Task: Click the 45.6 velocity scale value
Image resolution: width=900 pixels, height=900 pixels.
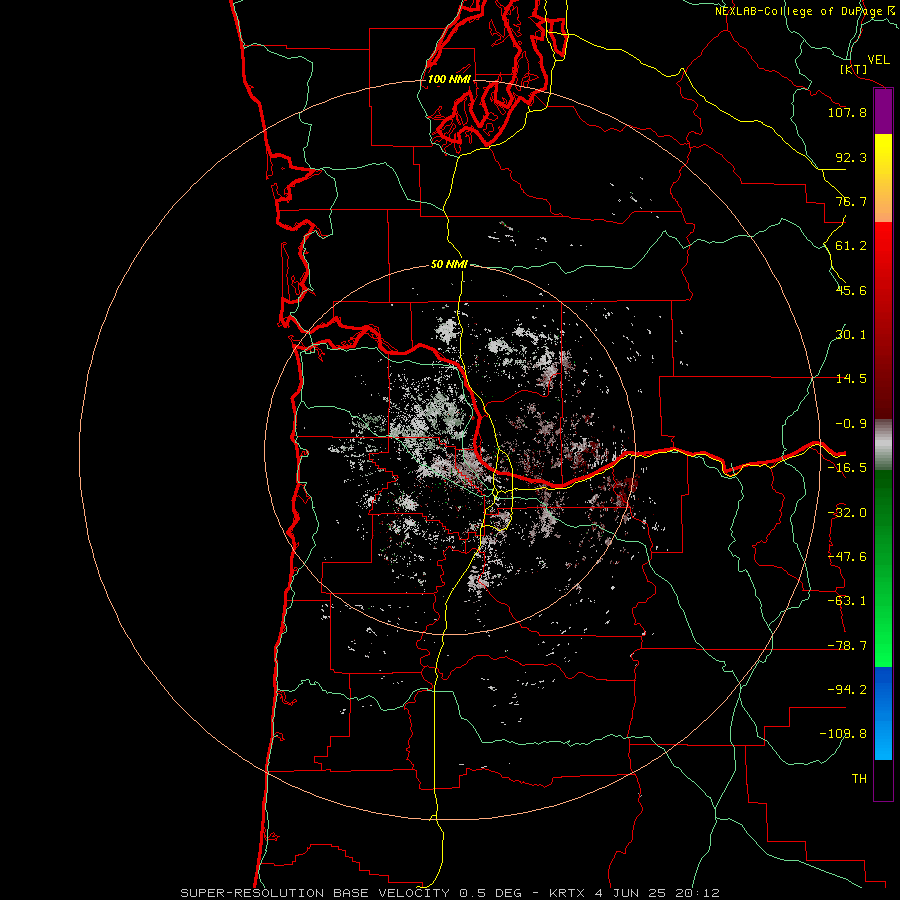Action: [851, 290]
